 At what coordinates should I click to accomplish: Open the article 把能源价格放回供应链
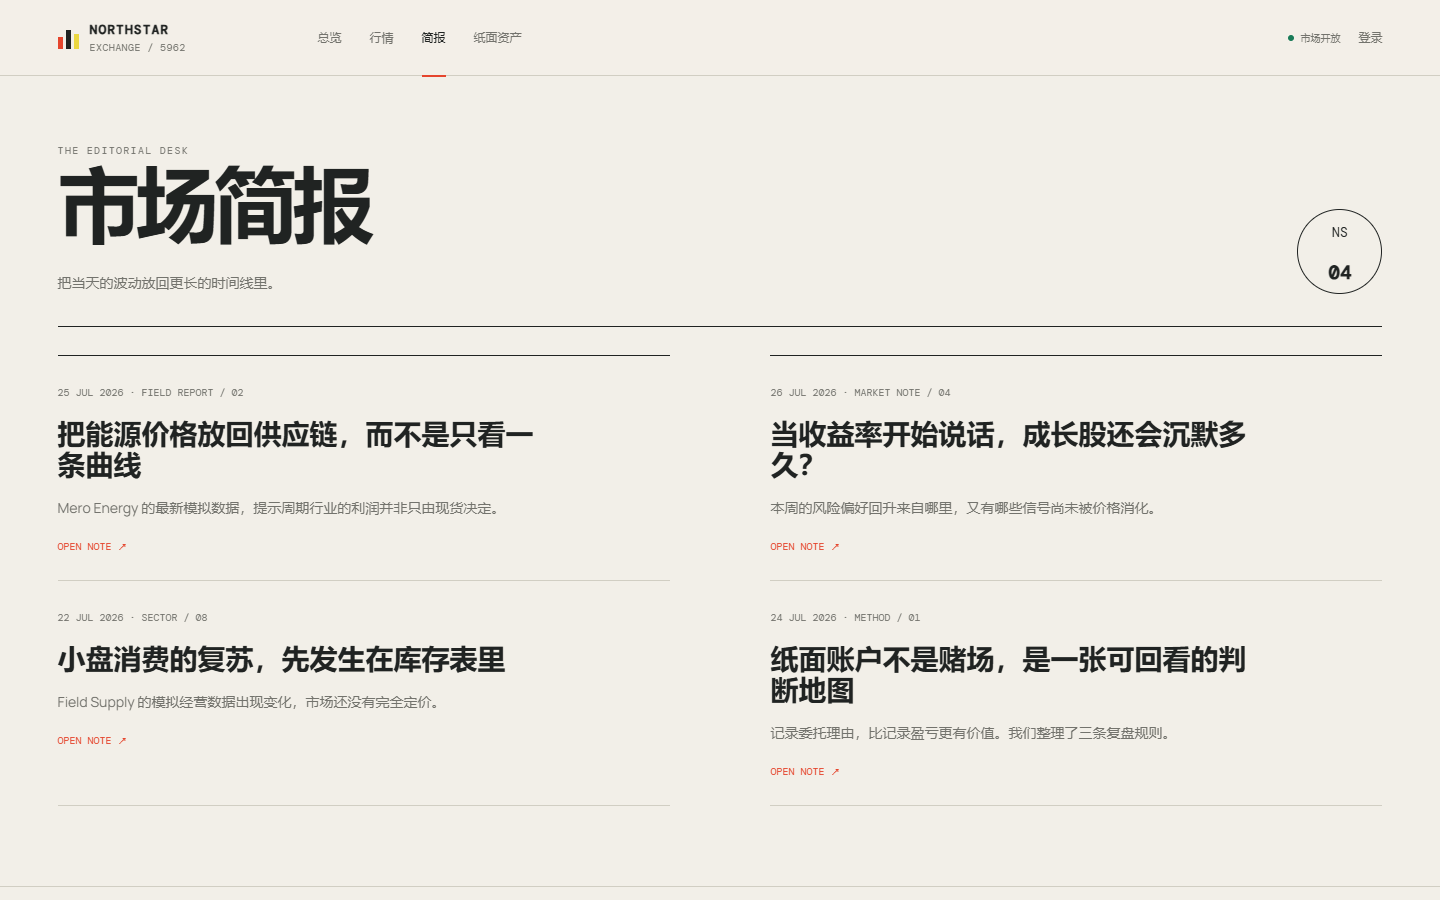295,450
